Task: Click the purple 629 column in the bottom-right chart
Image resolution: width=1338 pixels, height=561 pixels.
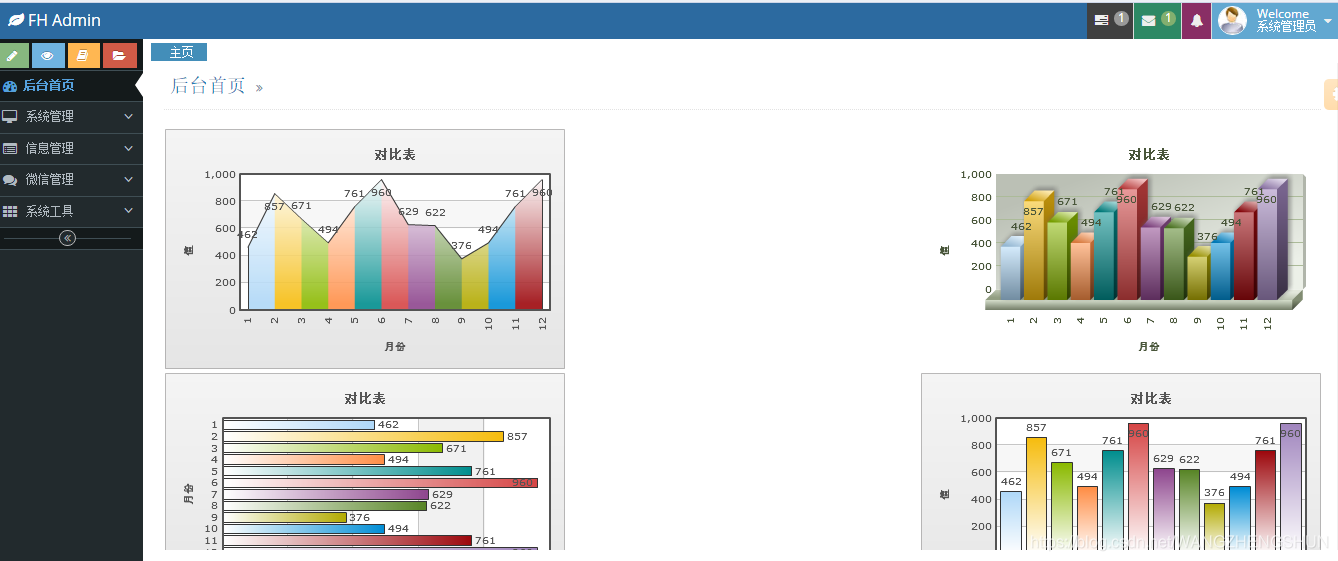Action: [1164, 509]
